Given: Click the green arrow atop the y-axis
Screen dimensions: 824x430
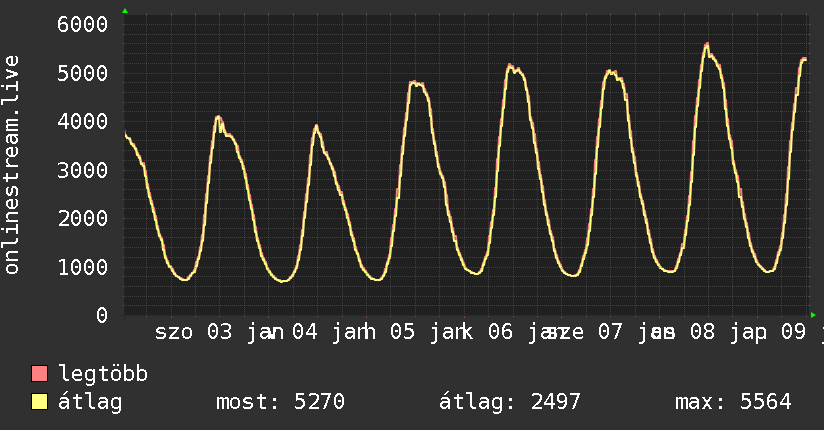Looking at the screenshot, I should tap(125, 11).
